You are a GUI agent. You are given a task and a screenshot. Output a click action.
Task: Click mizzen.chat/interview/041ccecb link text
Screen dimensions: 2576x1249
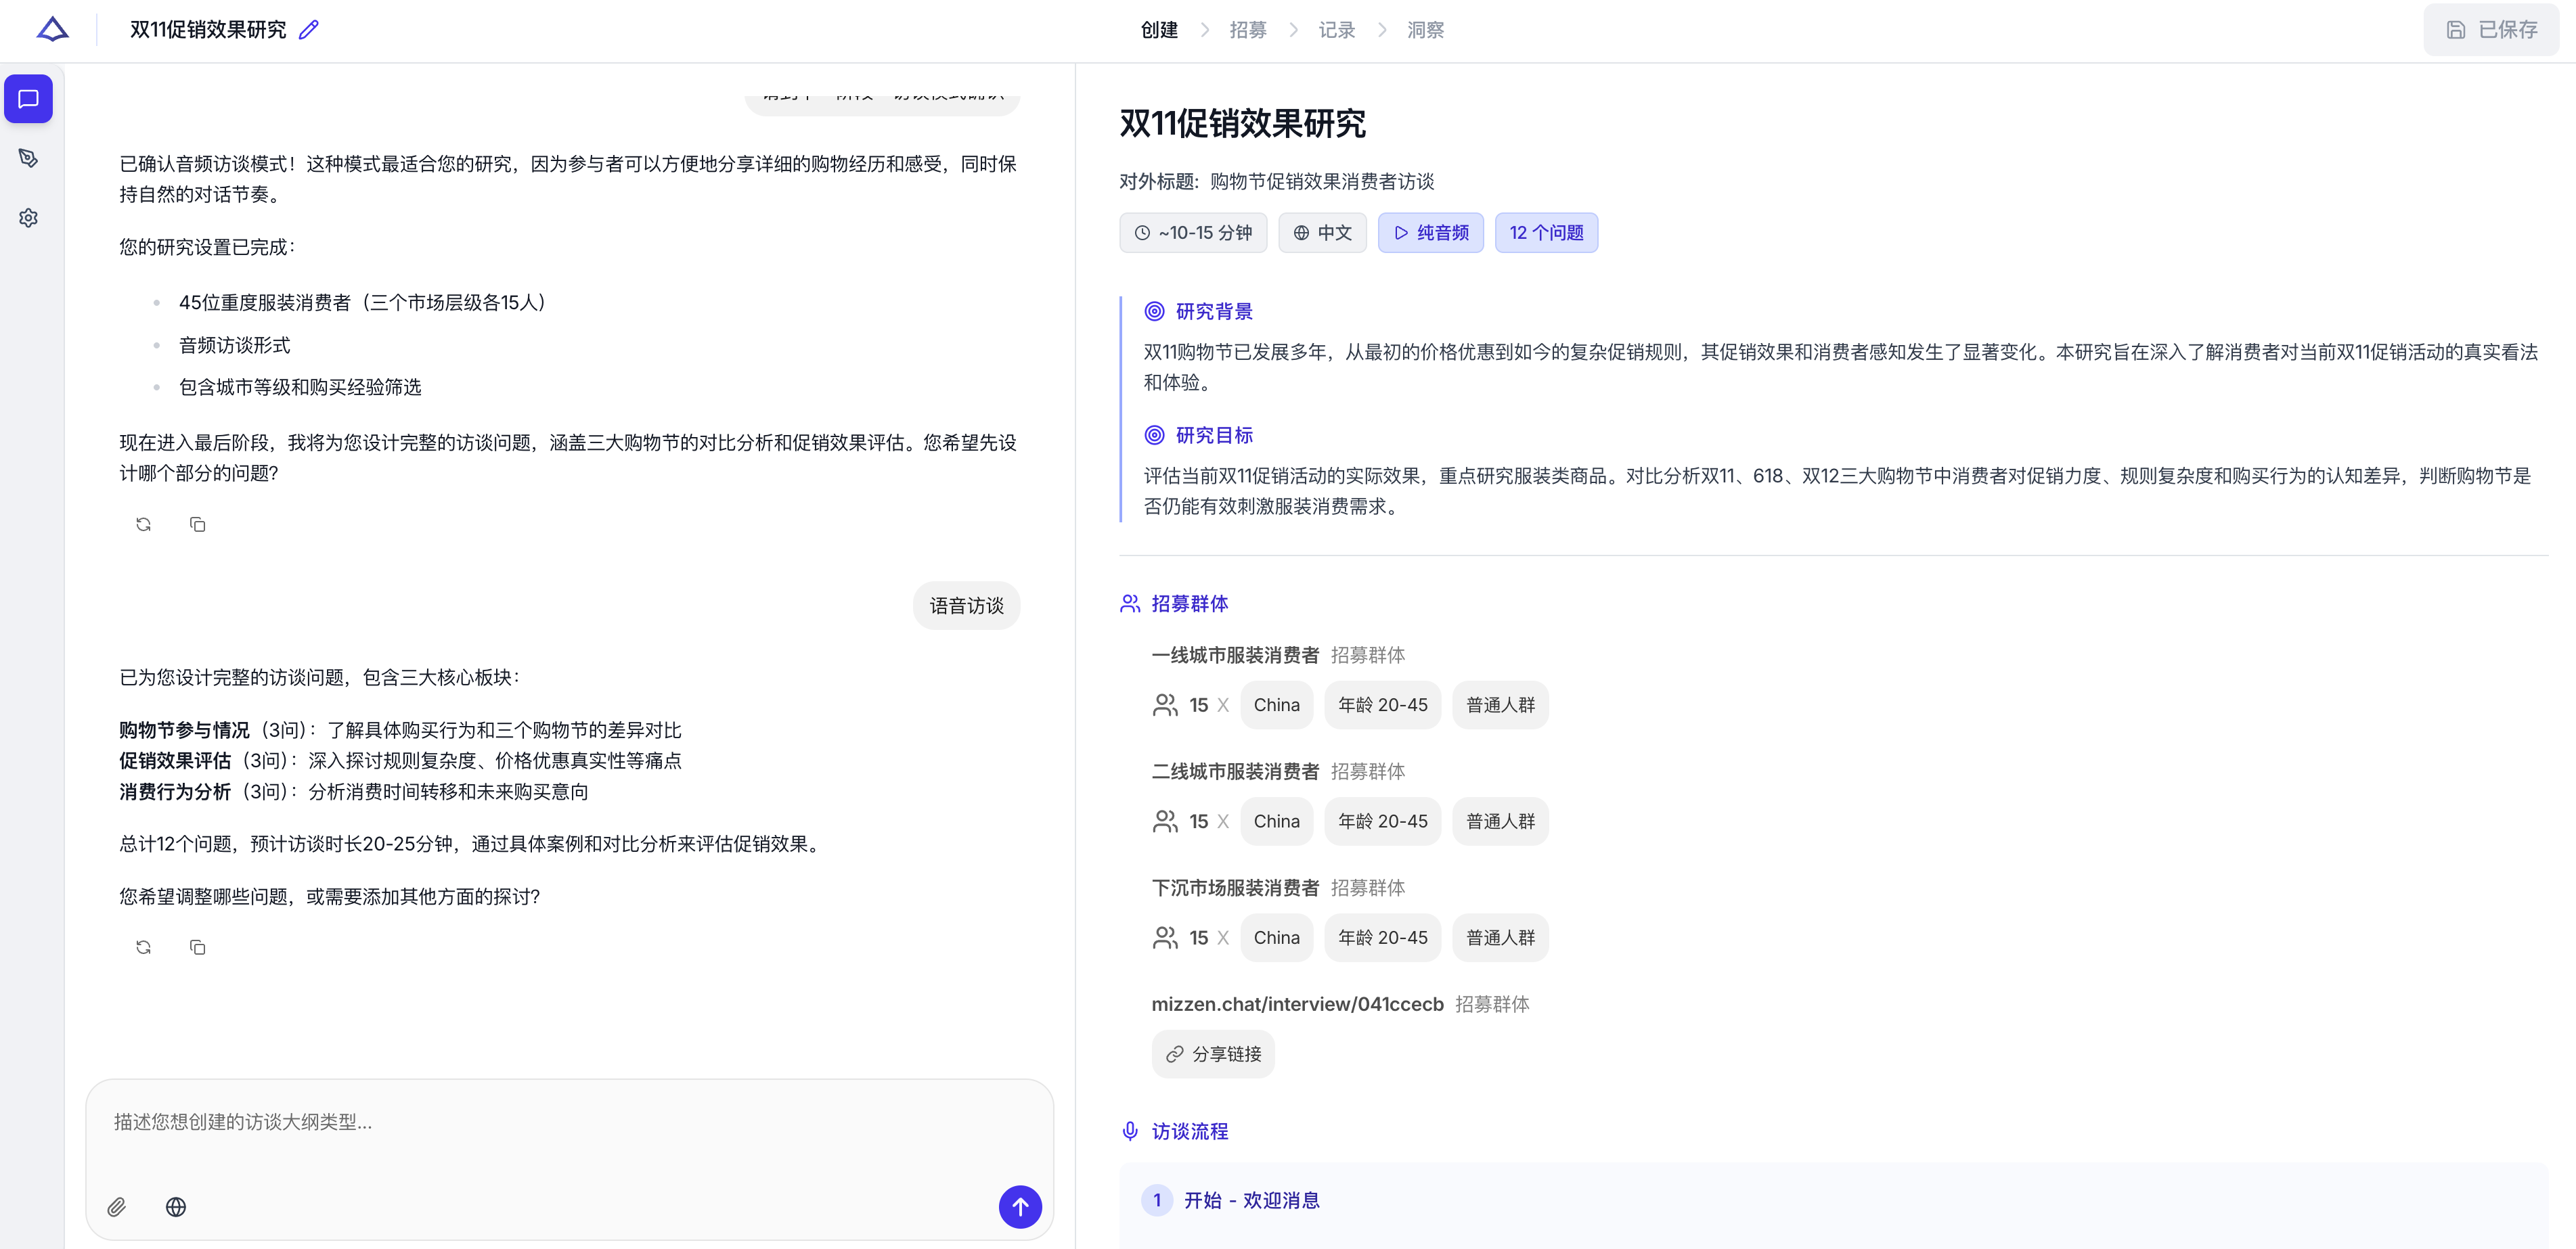[1297, 1004]
